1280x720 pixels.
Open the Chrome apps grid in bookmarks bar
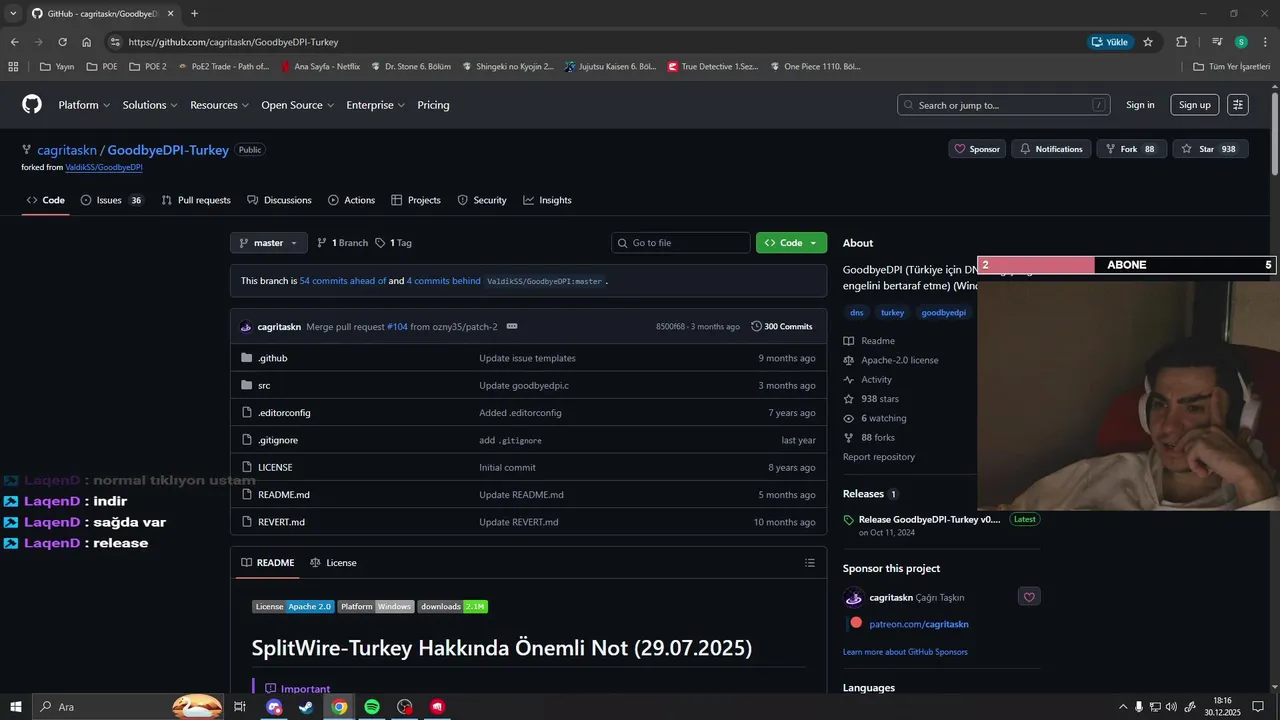[13, 67]
